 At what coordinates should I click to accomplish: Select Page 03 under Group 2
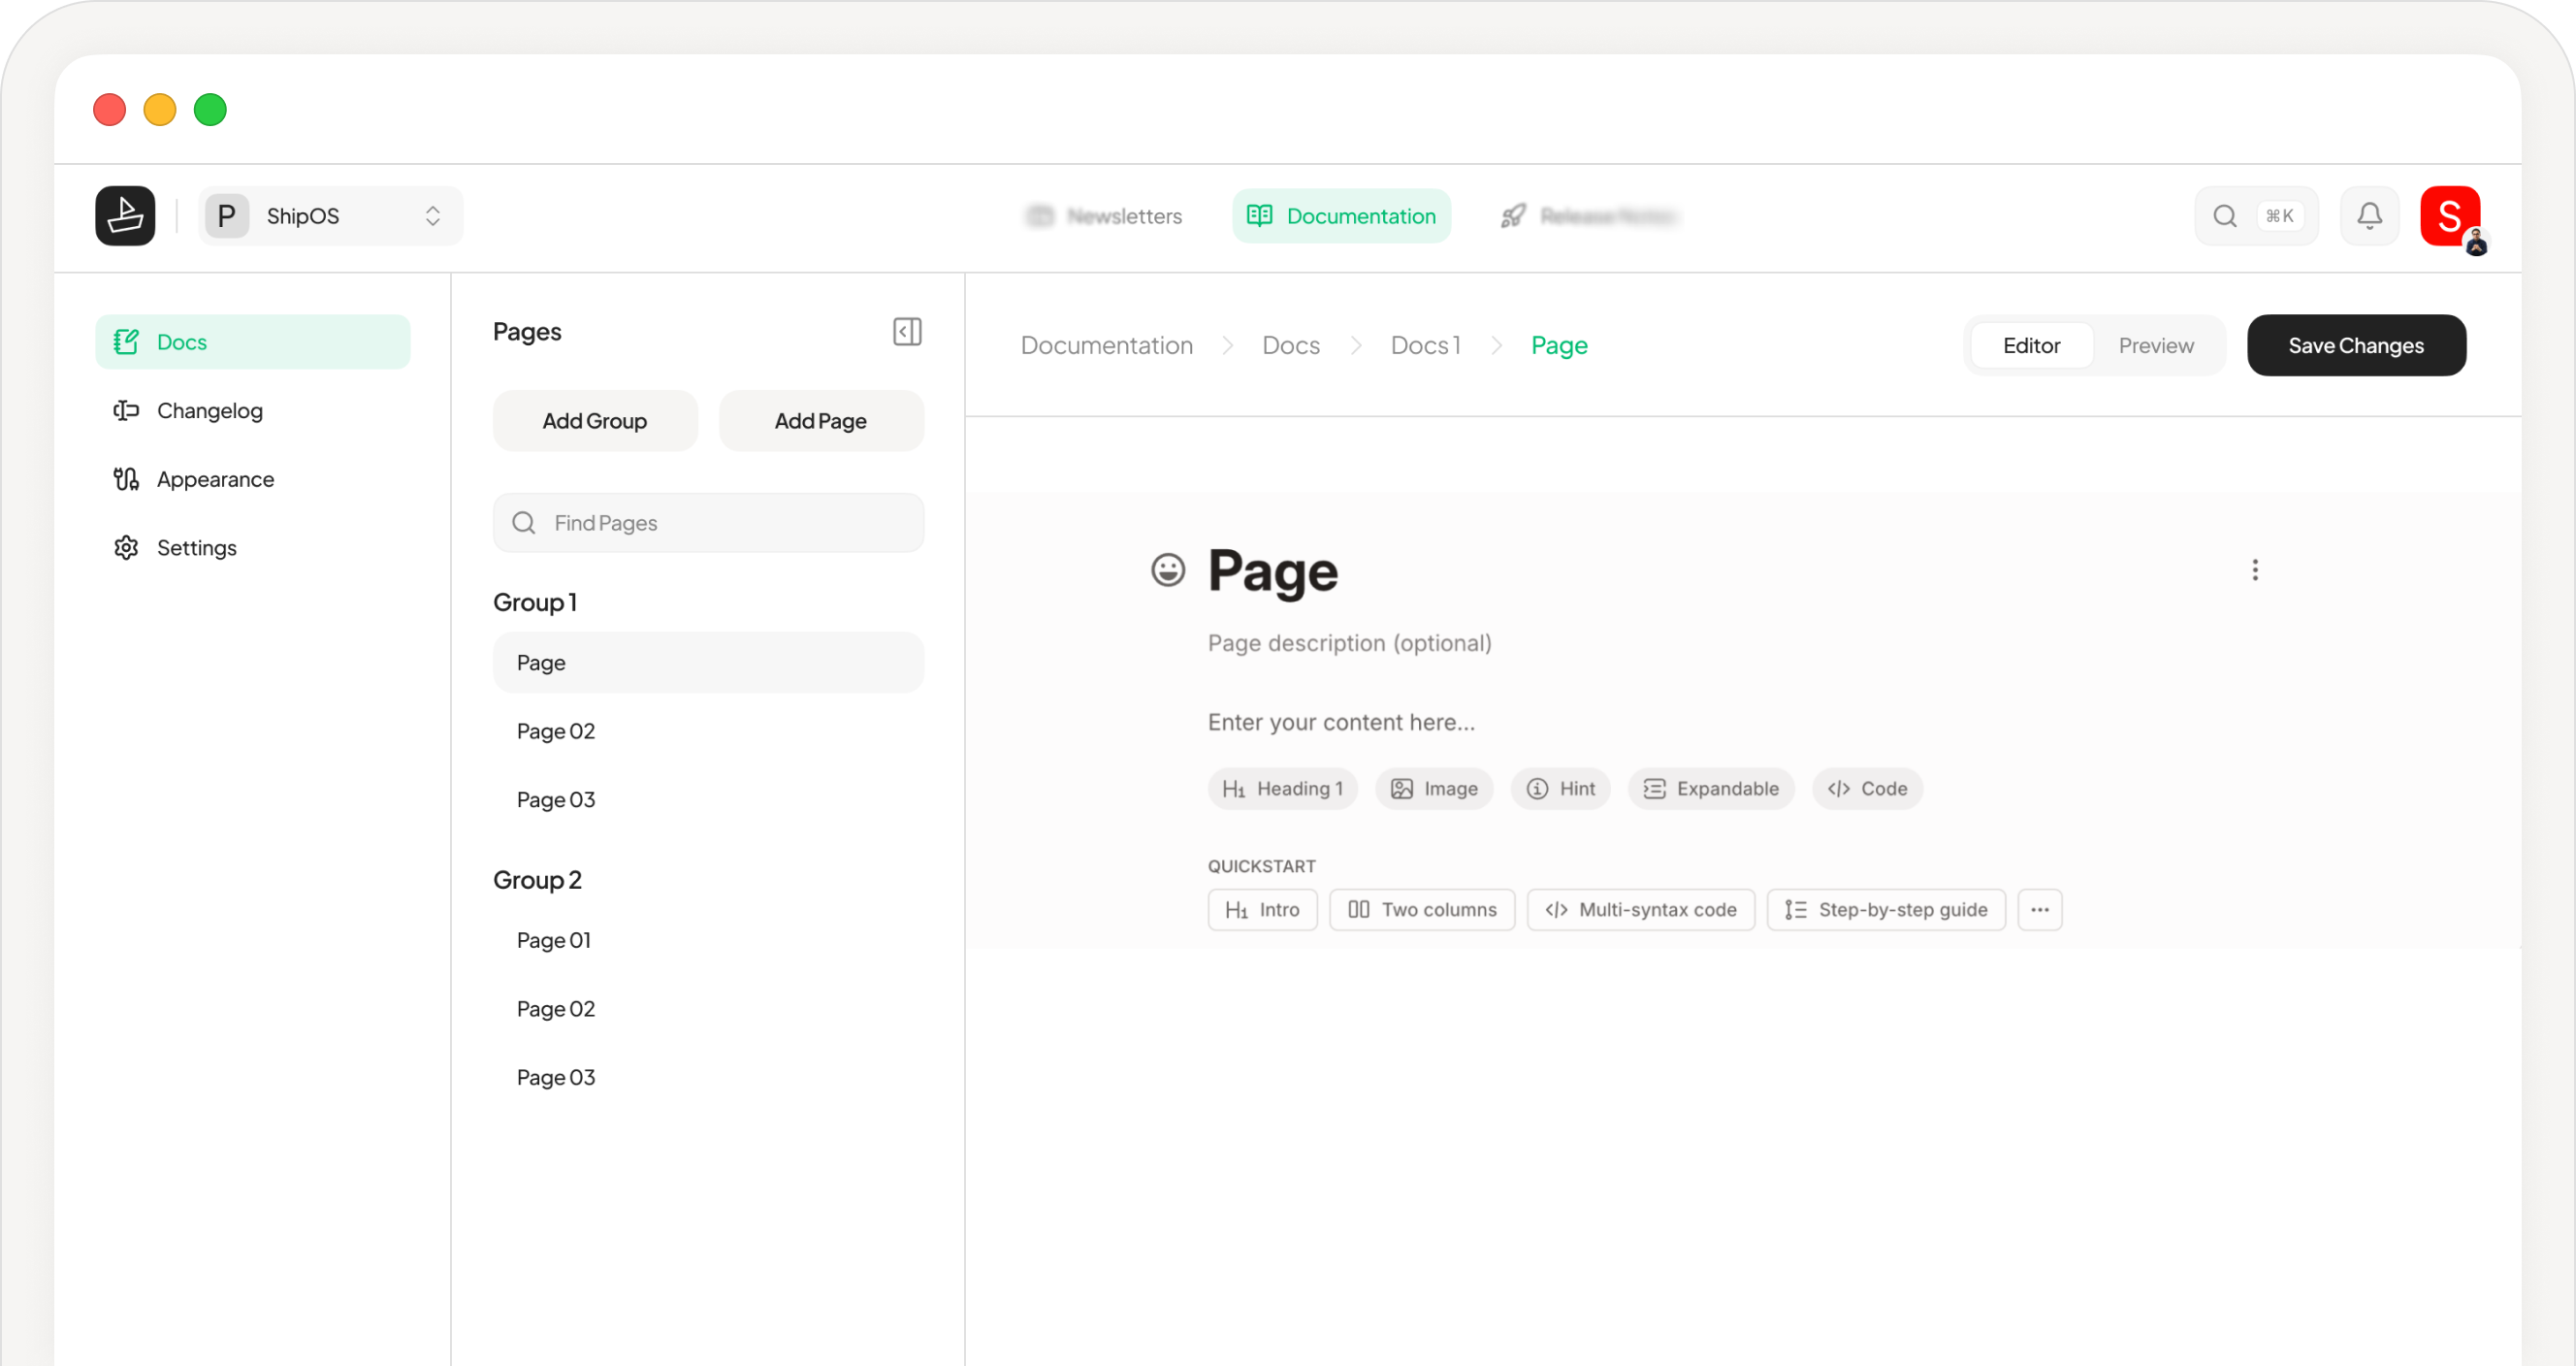555,1077
